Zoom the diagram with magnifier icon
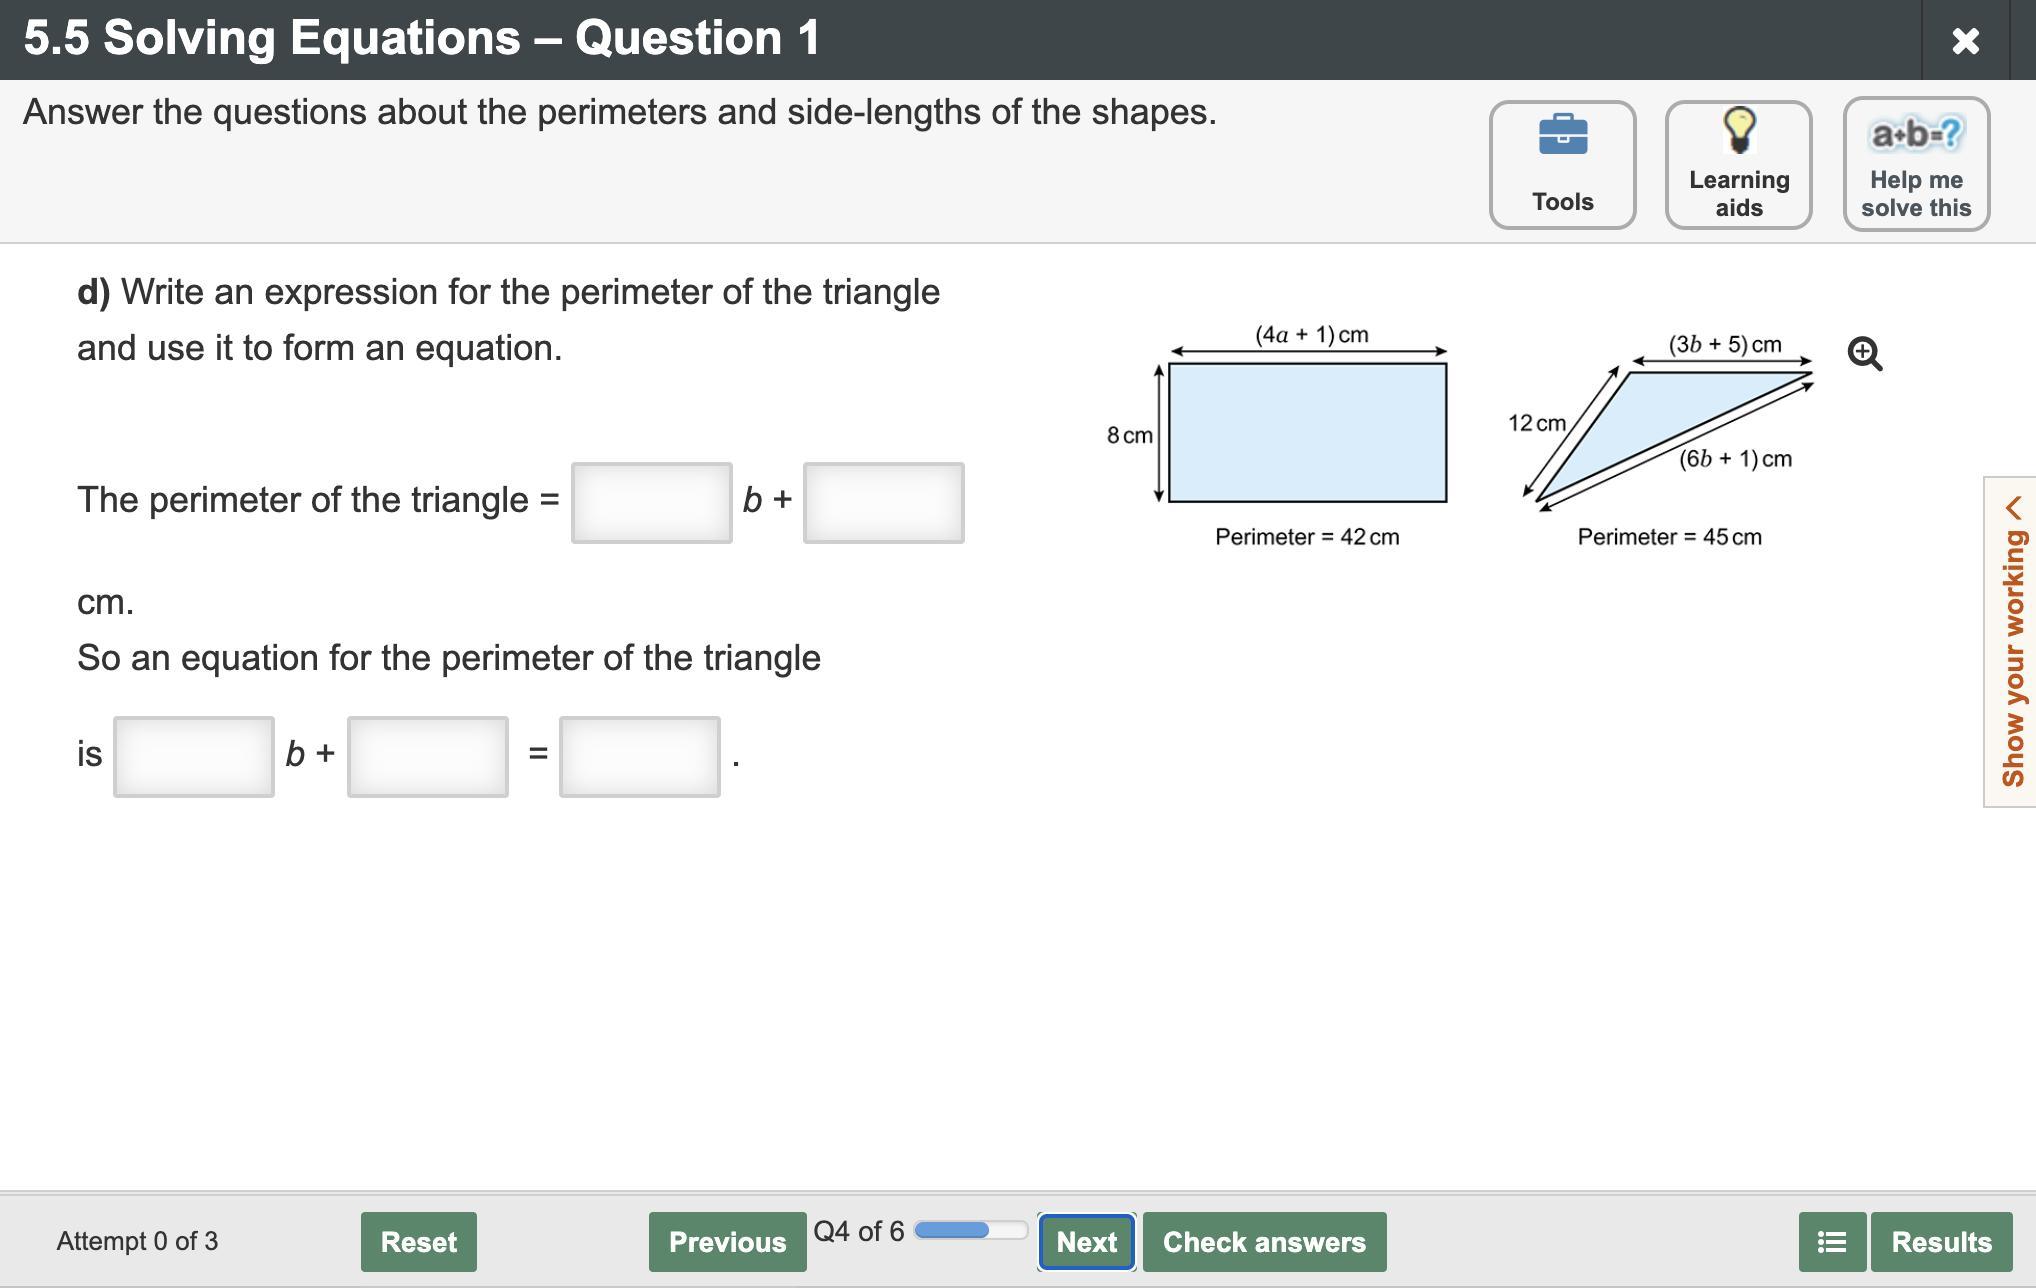The width and height of the screenshot is (2036, 1288). (1865, 354)
